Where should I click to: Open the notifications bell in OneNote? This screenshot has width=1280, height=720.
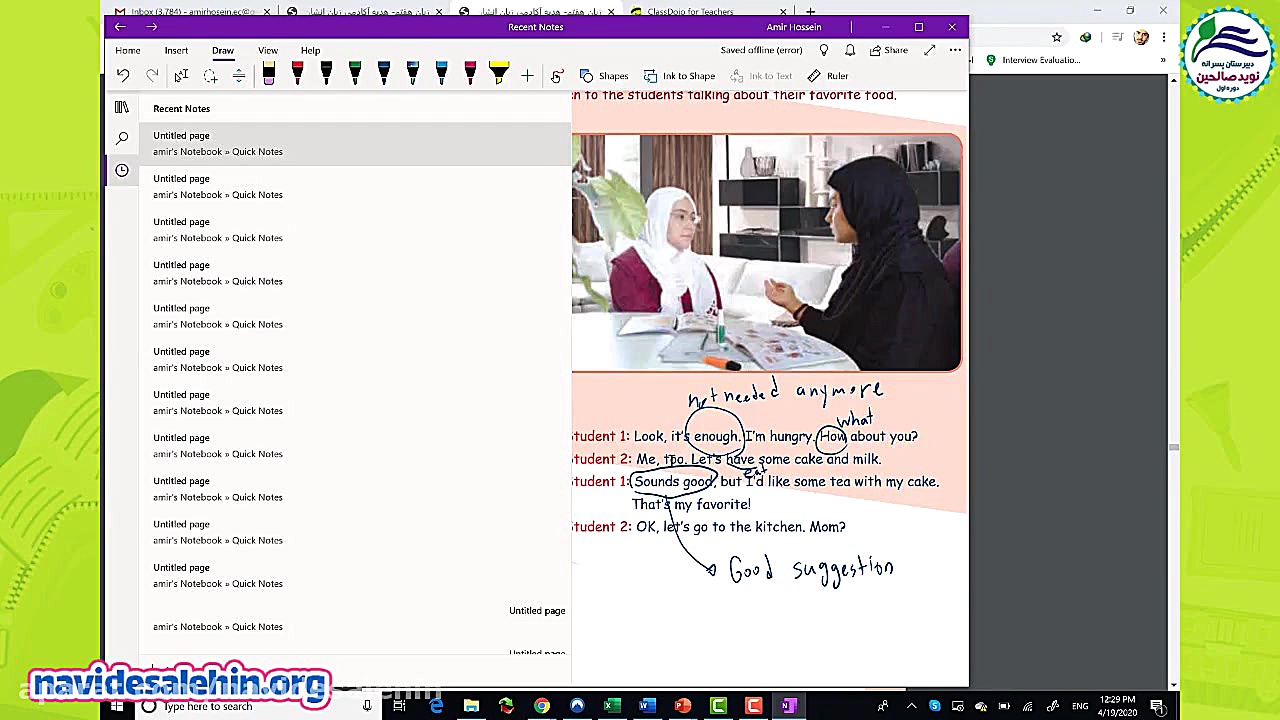pyautogui.click(x=850, y=50)
